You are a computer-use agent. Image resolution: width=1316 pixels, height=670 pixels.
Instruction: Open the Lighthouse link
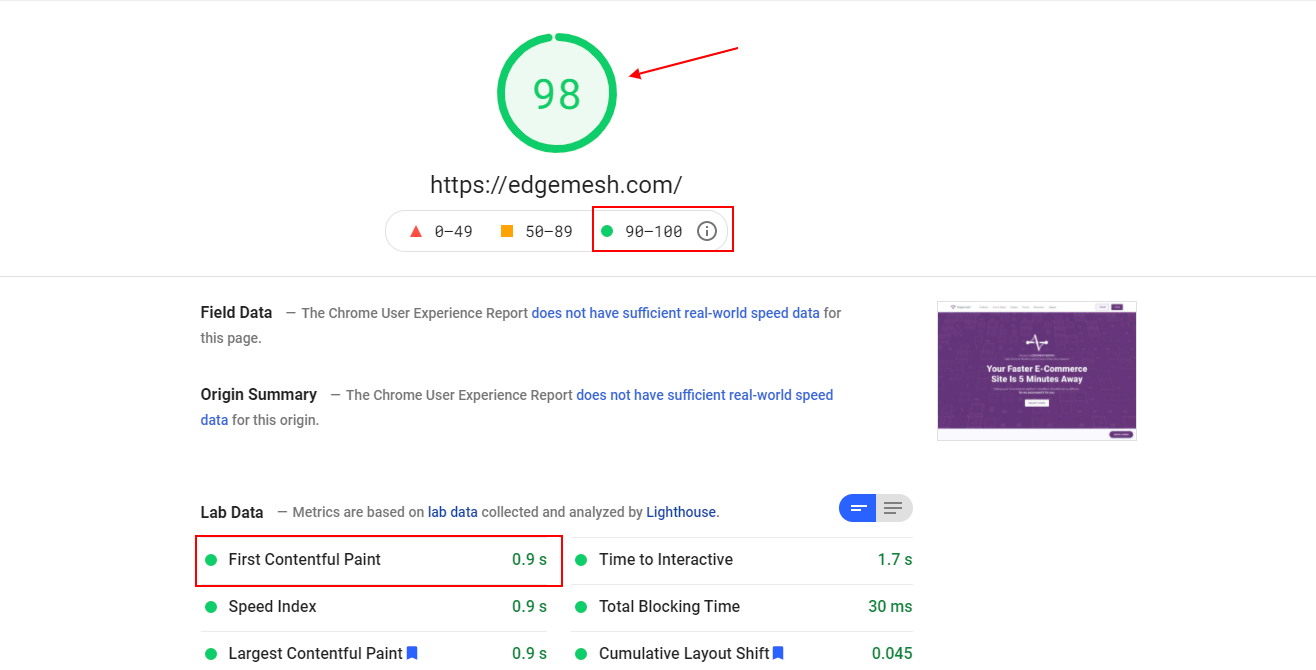(681, 512)
